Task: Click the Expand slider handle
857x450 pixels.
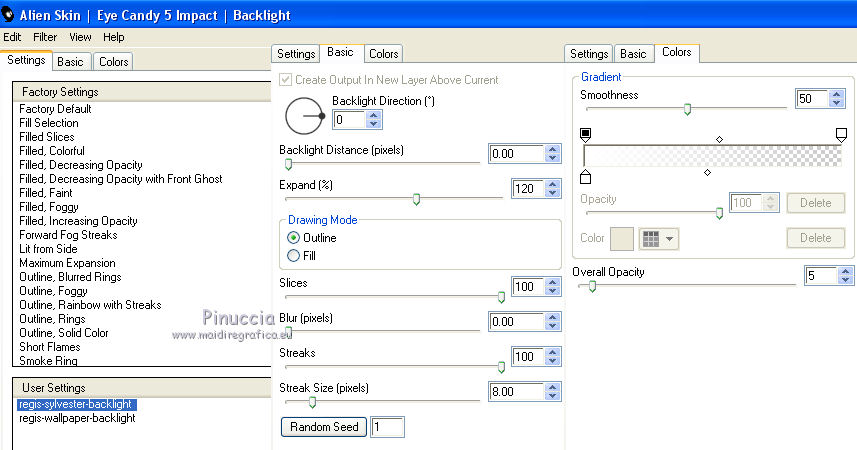Action: [416, 200]
